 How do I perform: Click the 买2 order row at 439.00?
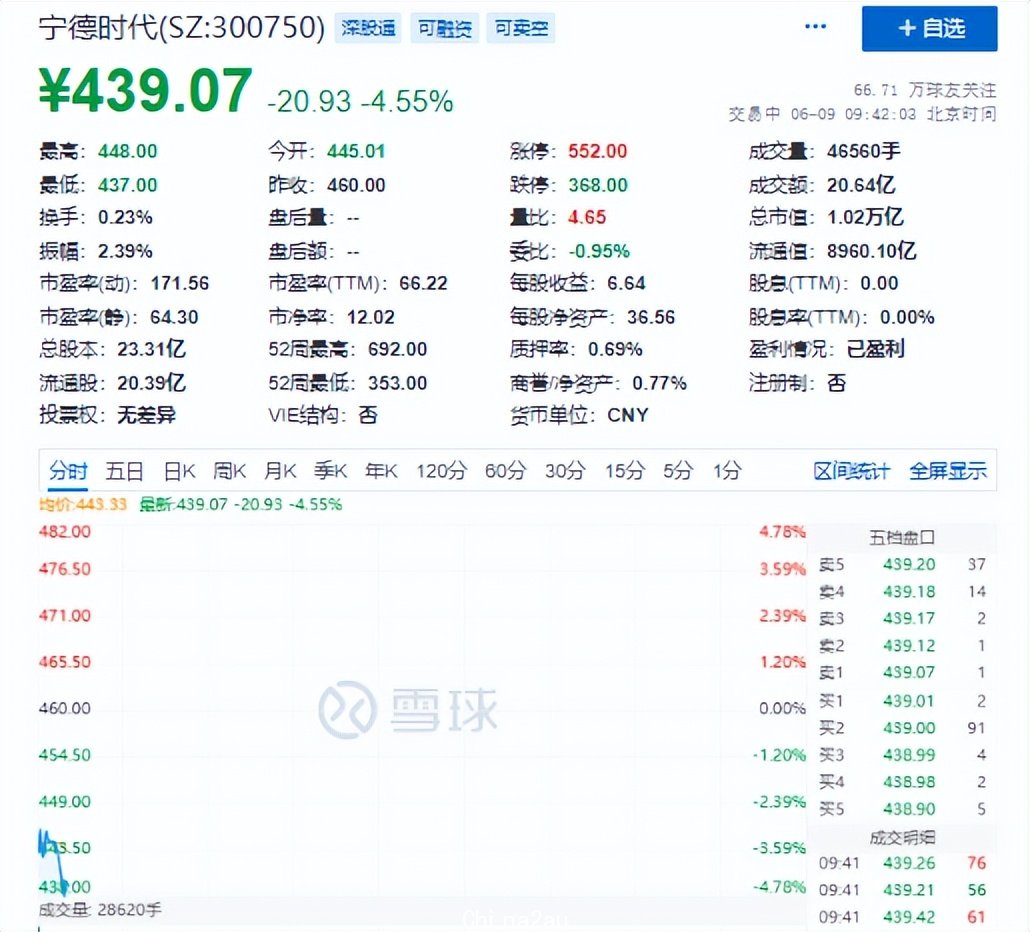pos(902,728)
